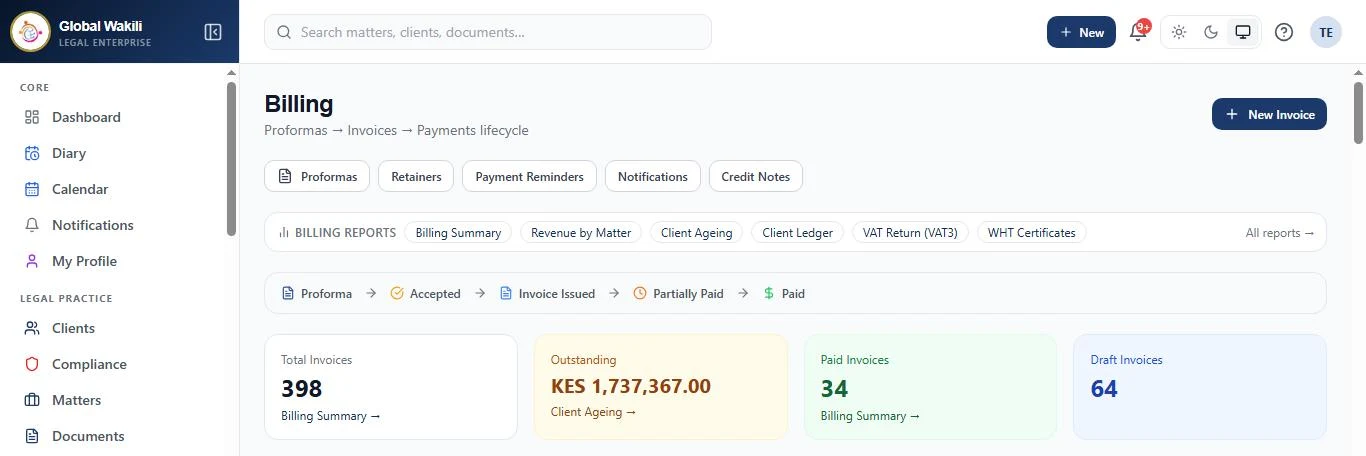View All reports link
1366x456 pixels.
1280,233
